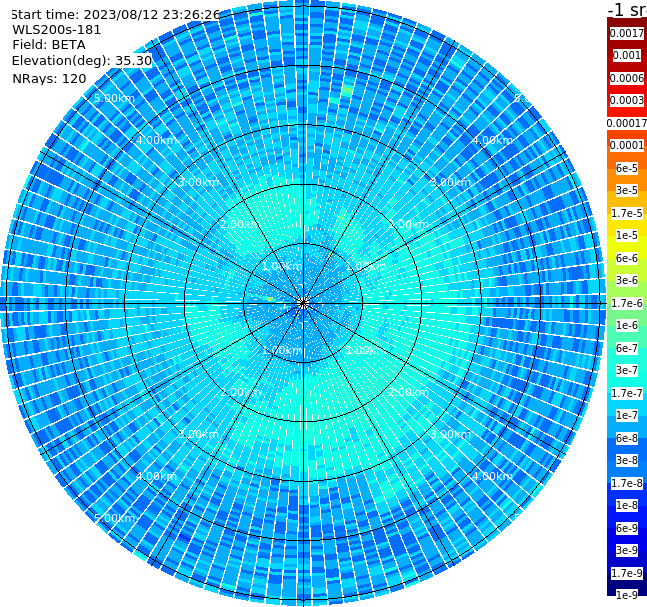Click the 1e-5 colorbar tick label
This screenshot has width=647, height=607.
click(x=627, y=235)
